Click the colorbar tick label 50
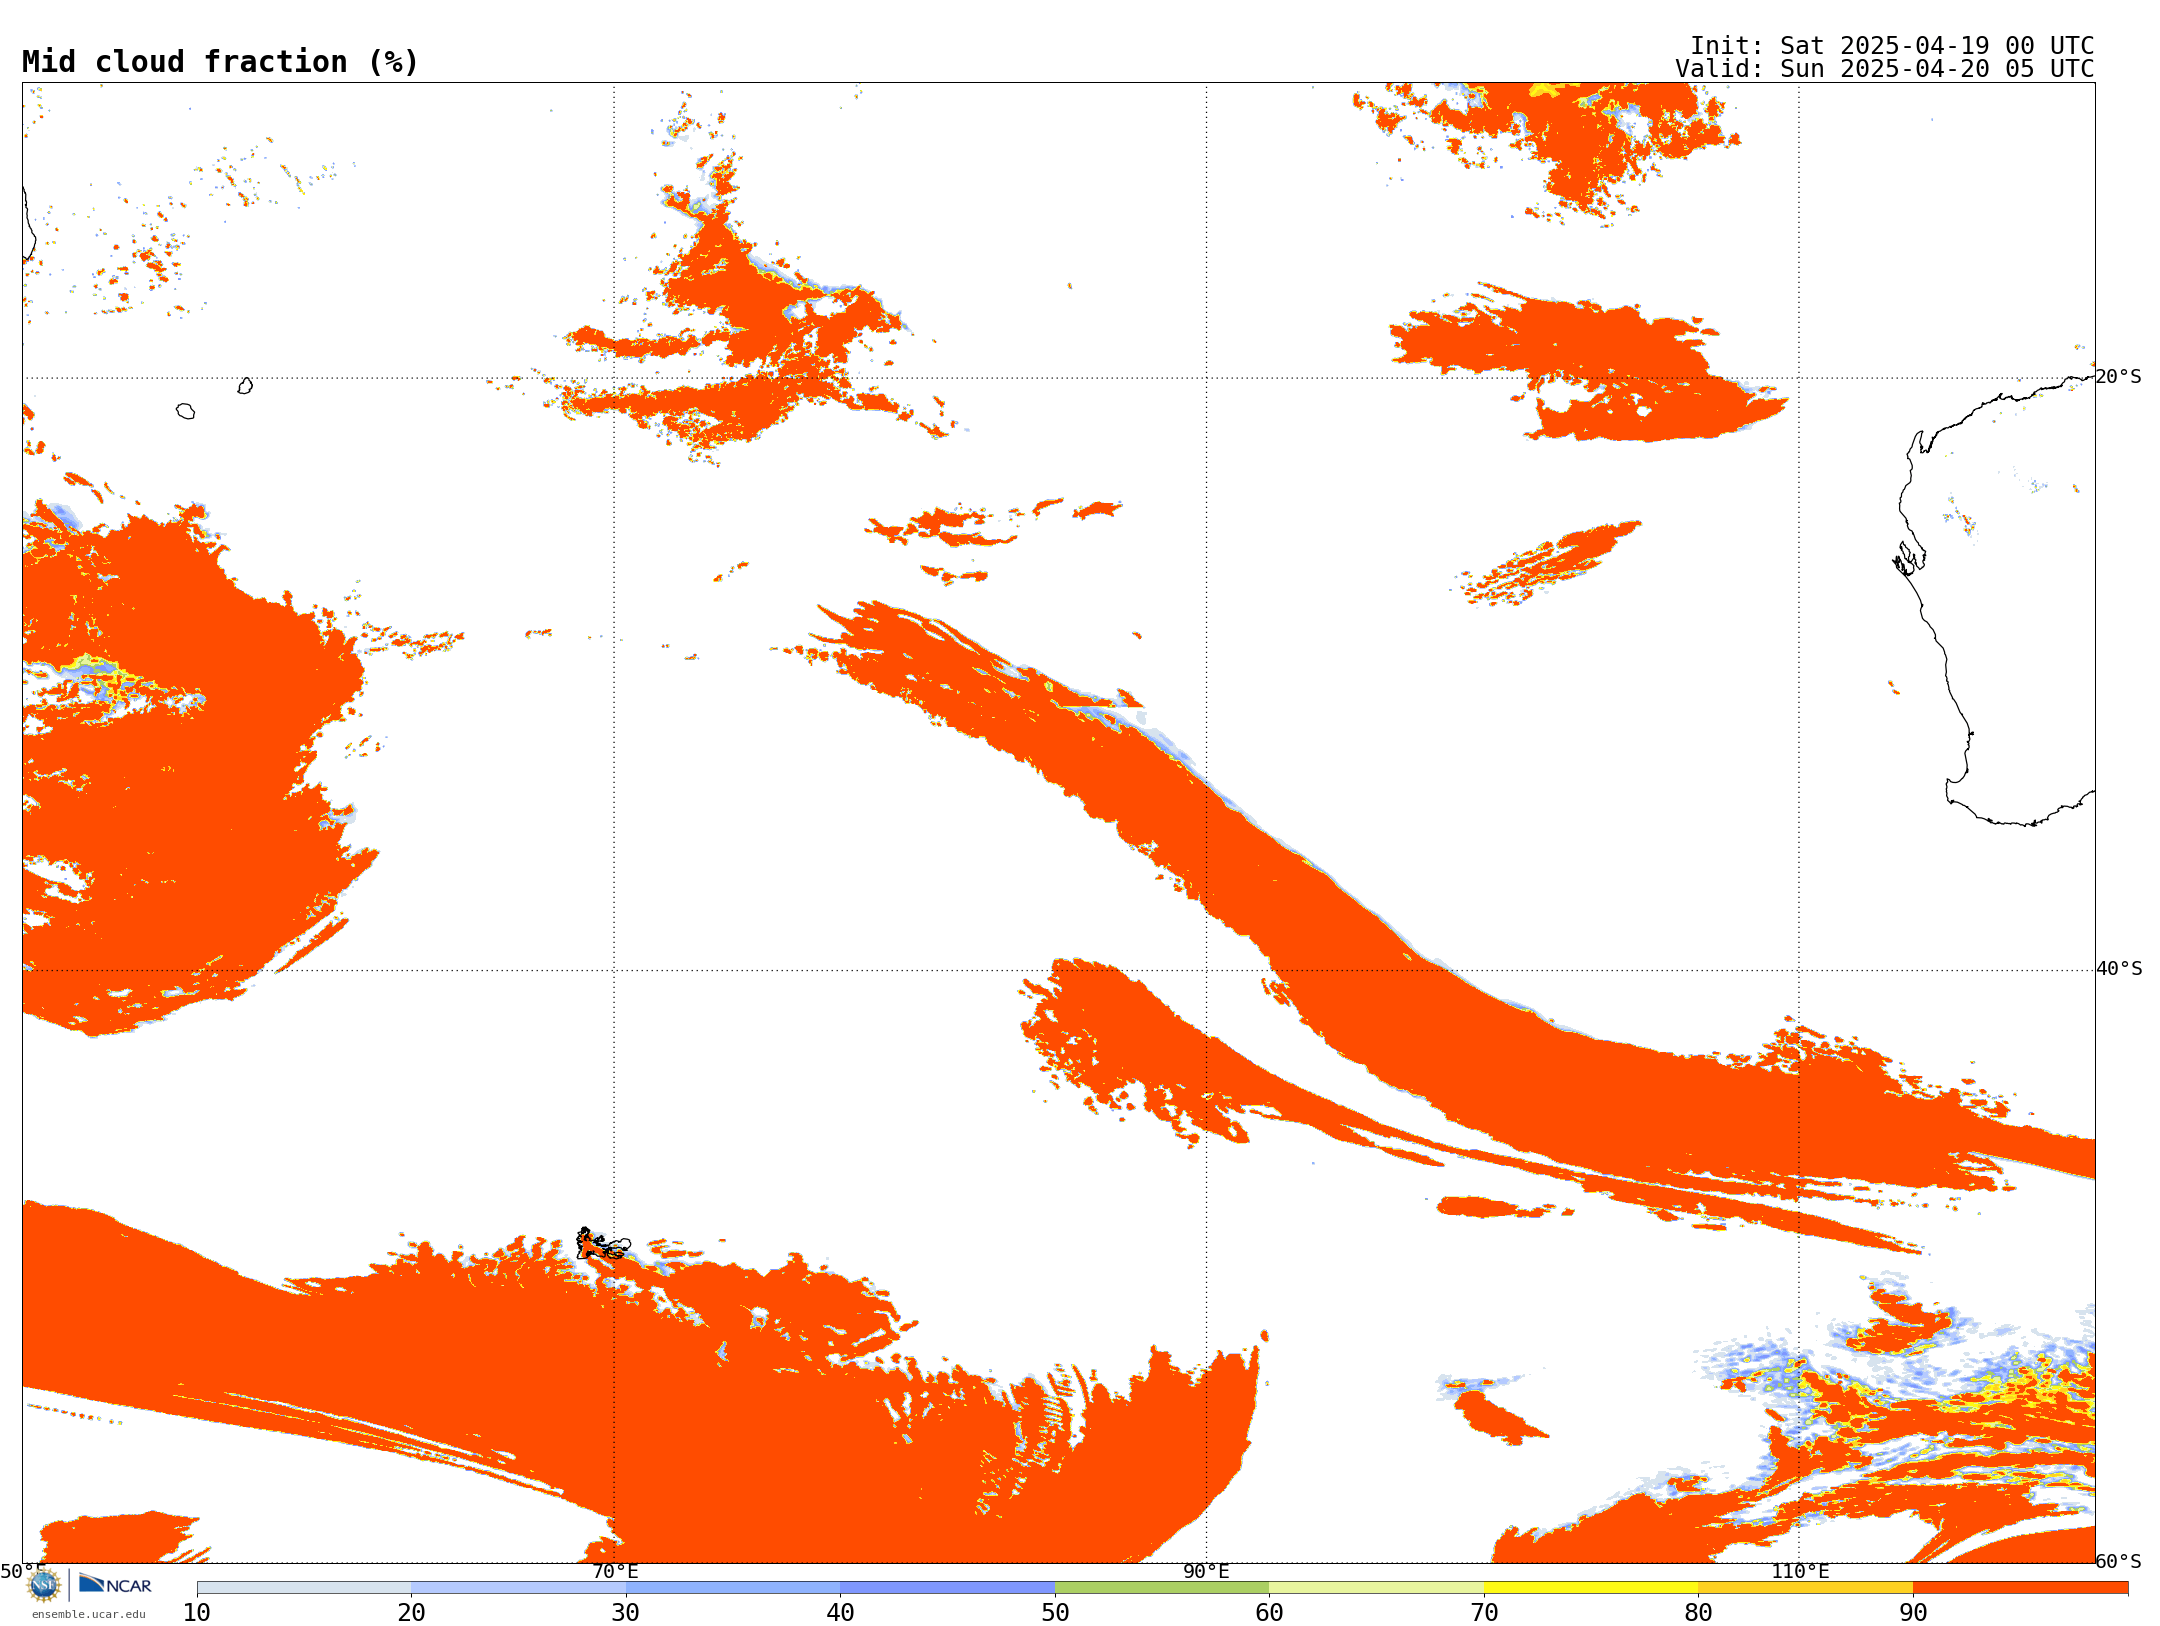 [1055, 1612]
